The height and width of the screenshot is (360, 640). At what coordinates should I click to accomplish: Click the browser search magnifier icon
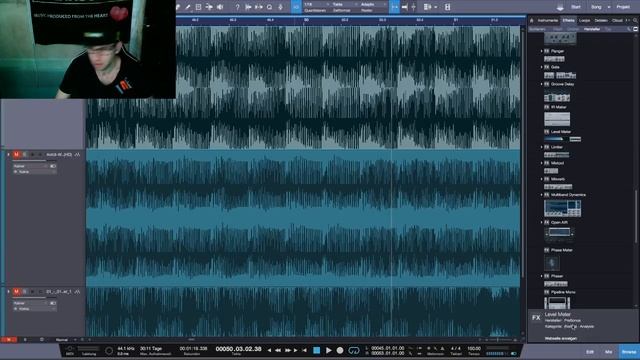(635, 20)
